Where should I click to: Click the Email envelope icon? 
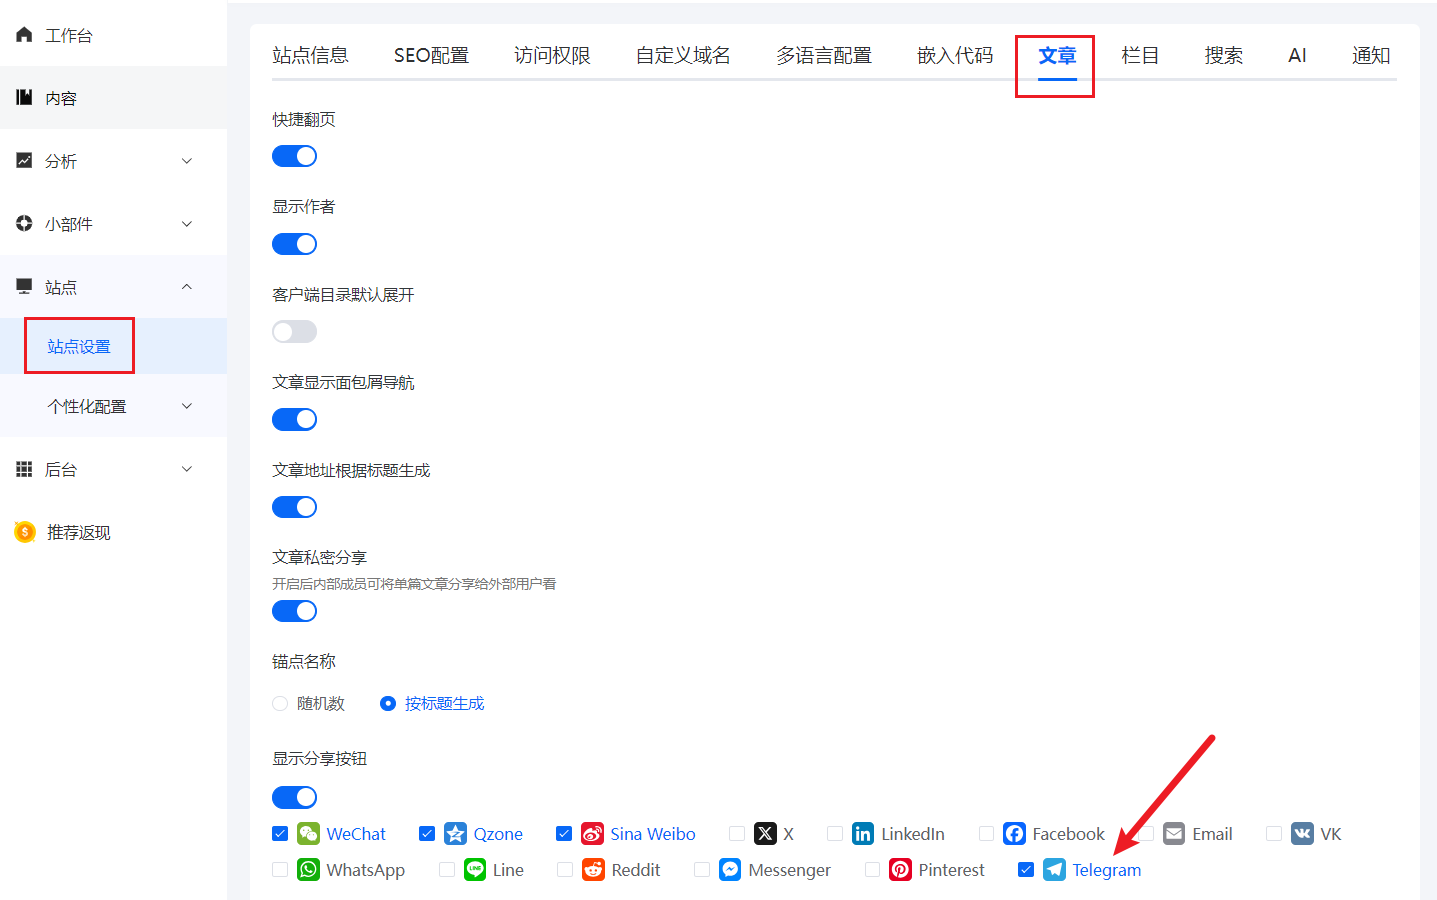[1174, 833]
